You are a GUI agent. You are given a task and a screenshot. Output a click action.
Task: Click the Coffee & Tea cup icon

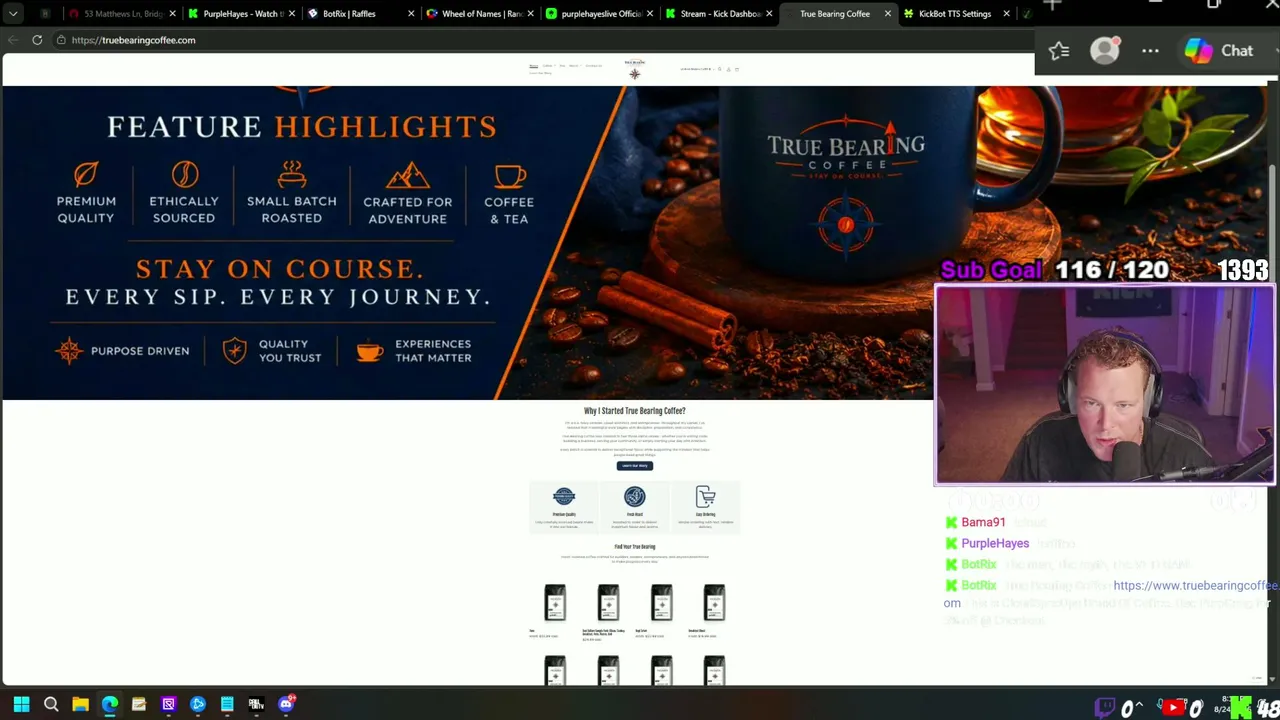point(509,176)
